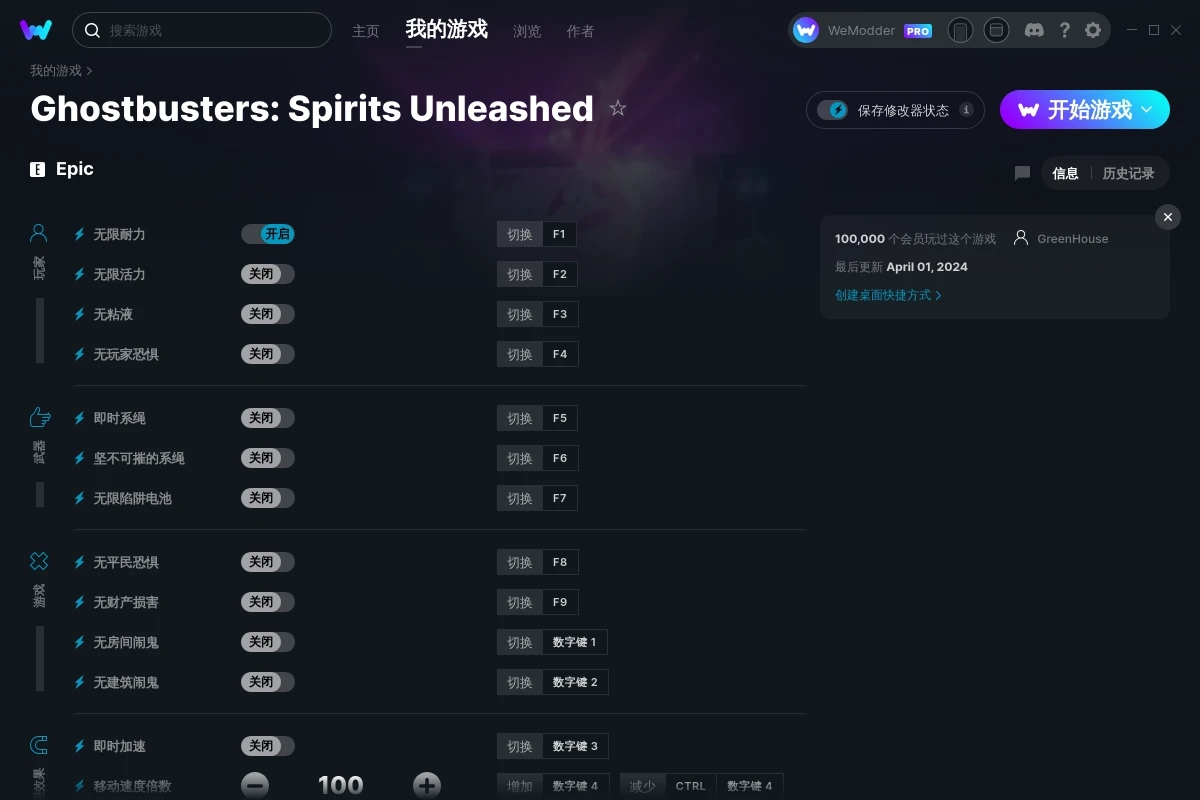Focus the 搜索游戏 search field
1200x800 pixels.
pyautogui.click(x=202, y=30)
